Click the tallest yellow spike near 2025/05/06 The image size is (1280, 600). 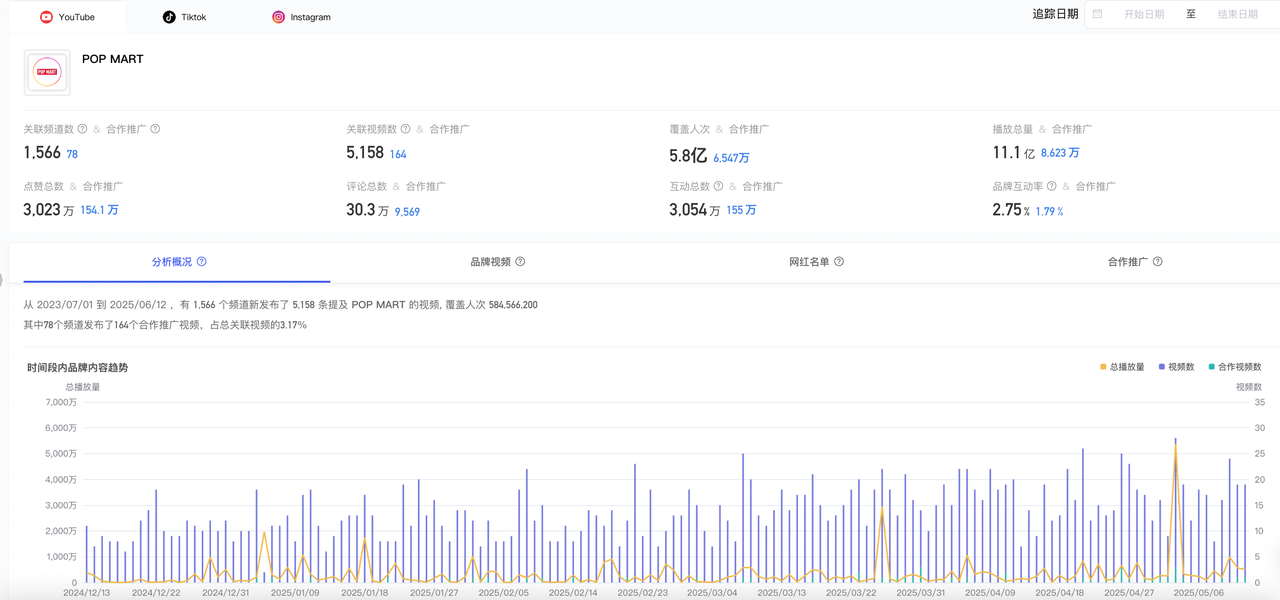point(1175,448)
